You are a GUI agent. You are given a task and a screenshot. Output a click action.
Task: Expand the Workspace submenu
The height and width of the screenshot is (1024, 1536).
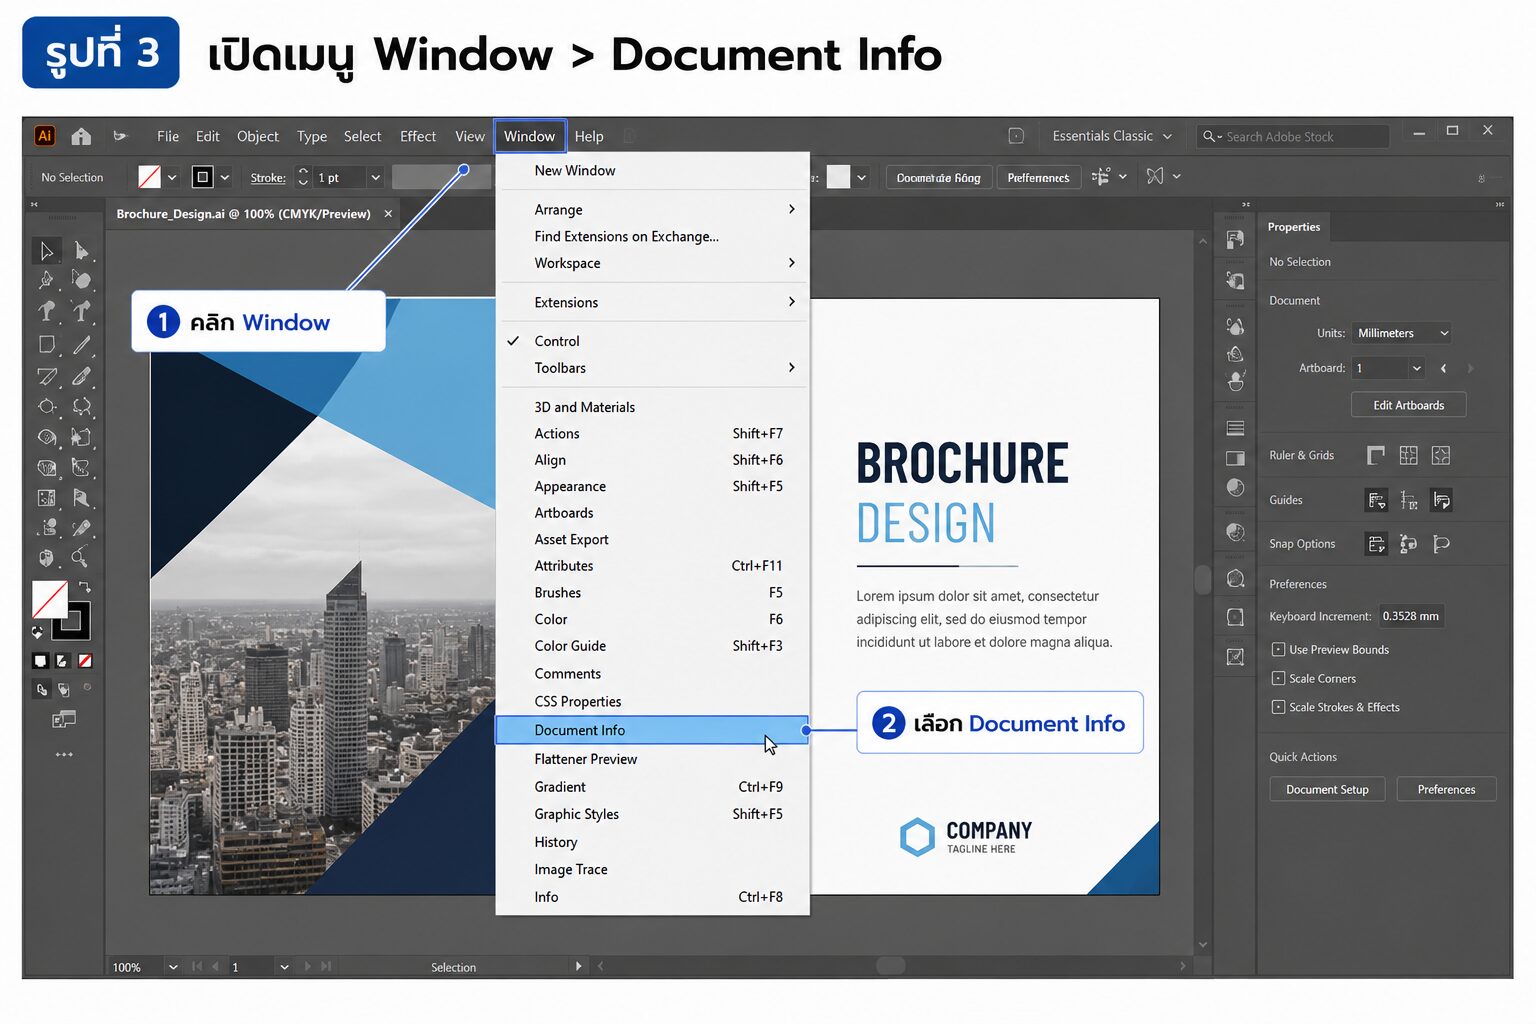pyautogui.click(x=652, y=263)
